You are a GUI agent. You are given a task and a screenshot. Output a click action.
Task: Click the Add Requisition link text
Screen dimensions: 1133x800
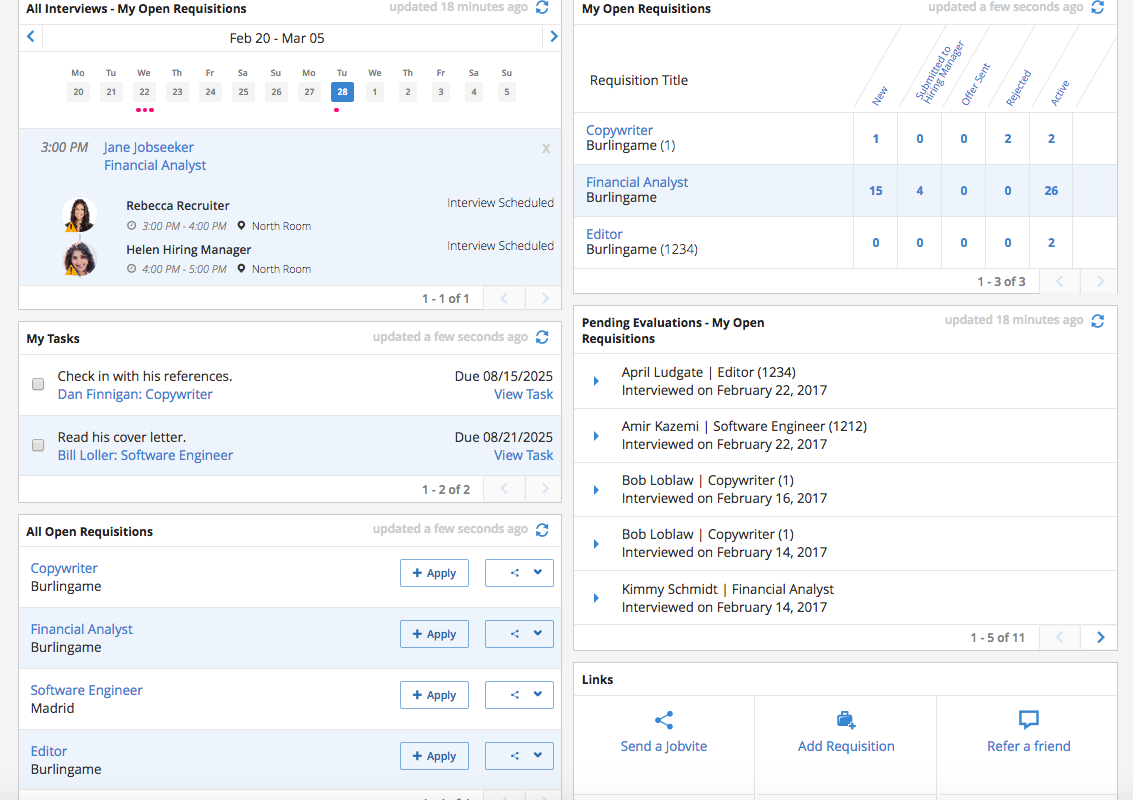[846, 747]
